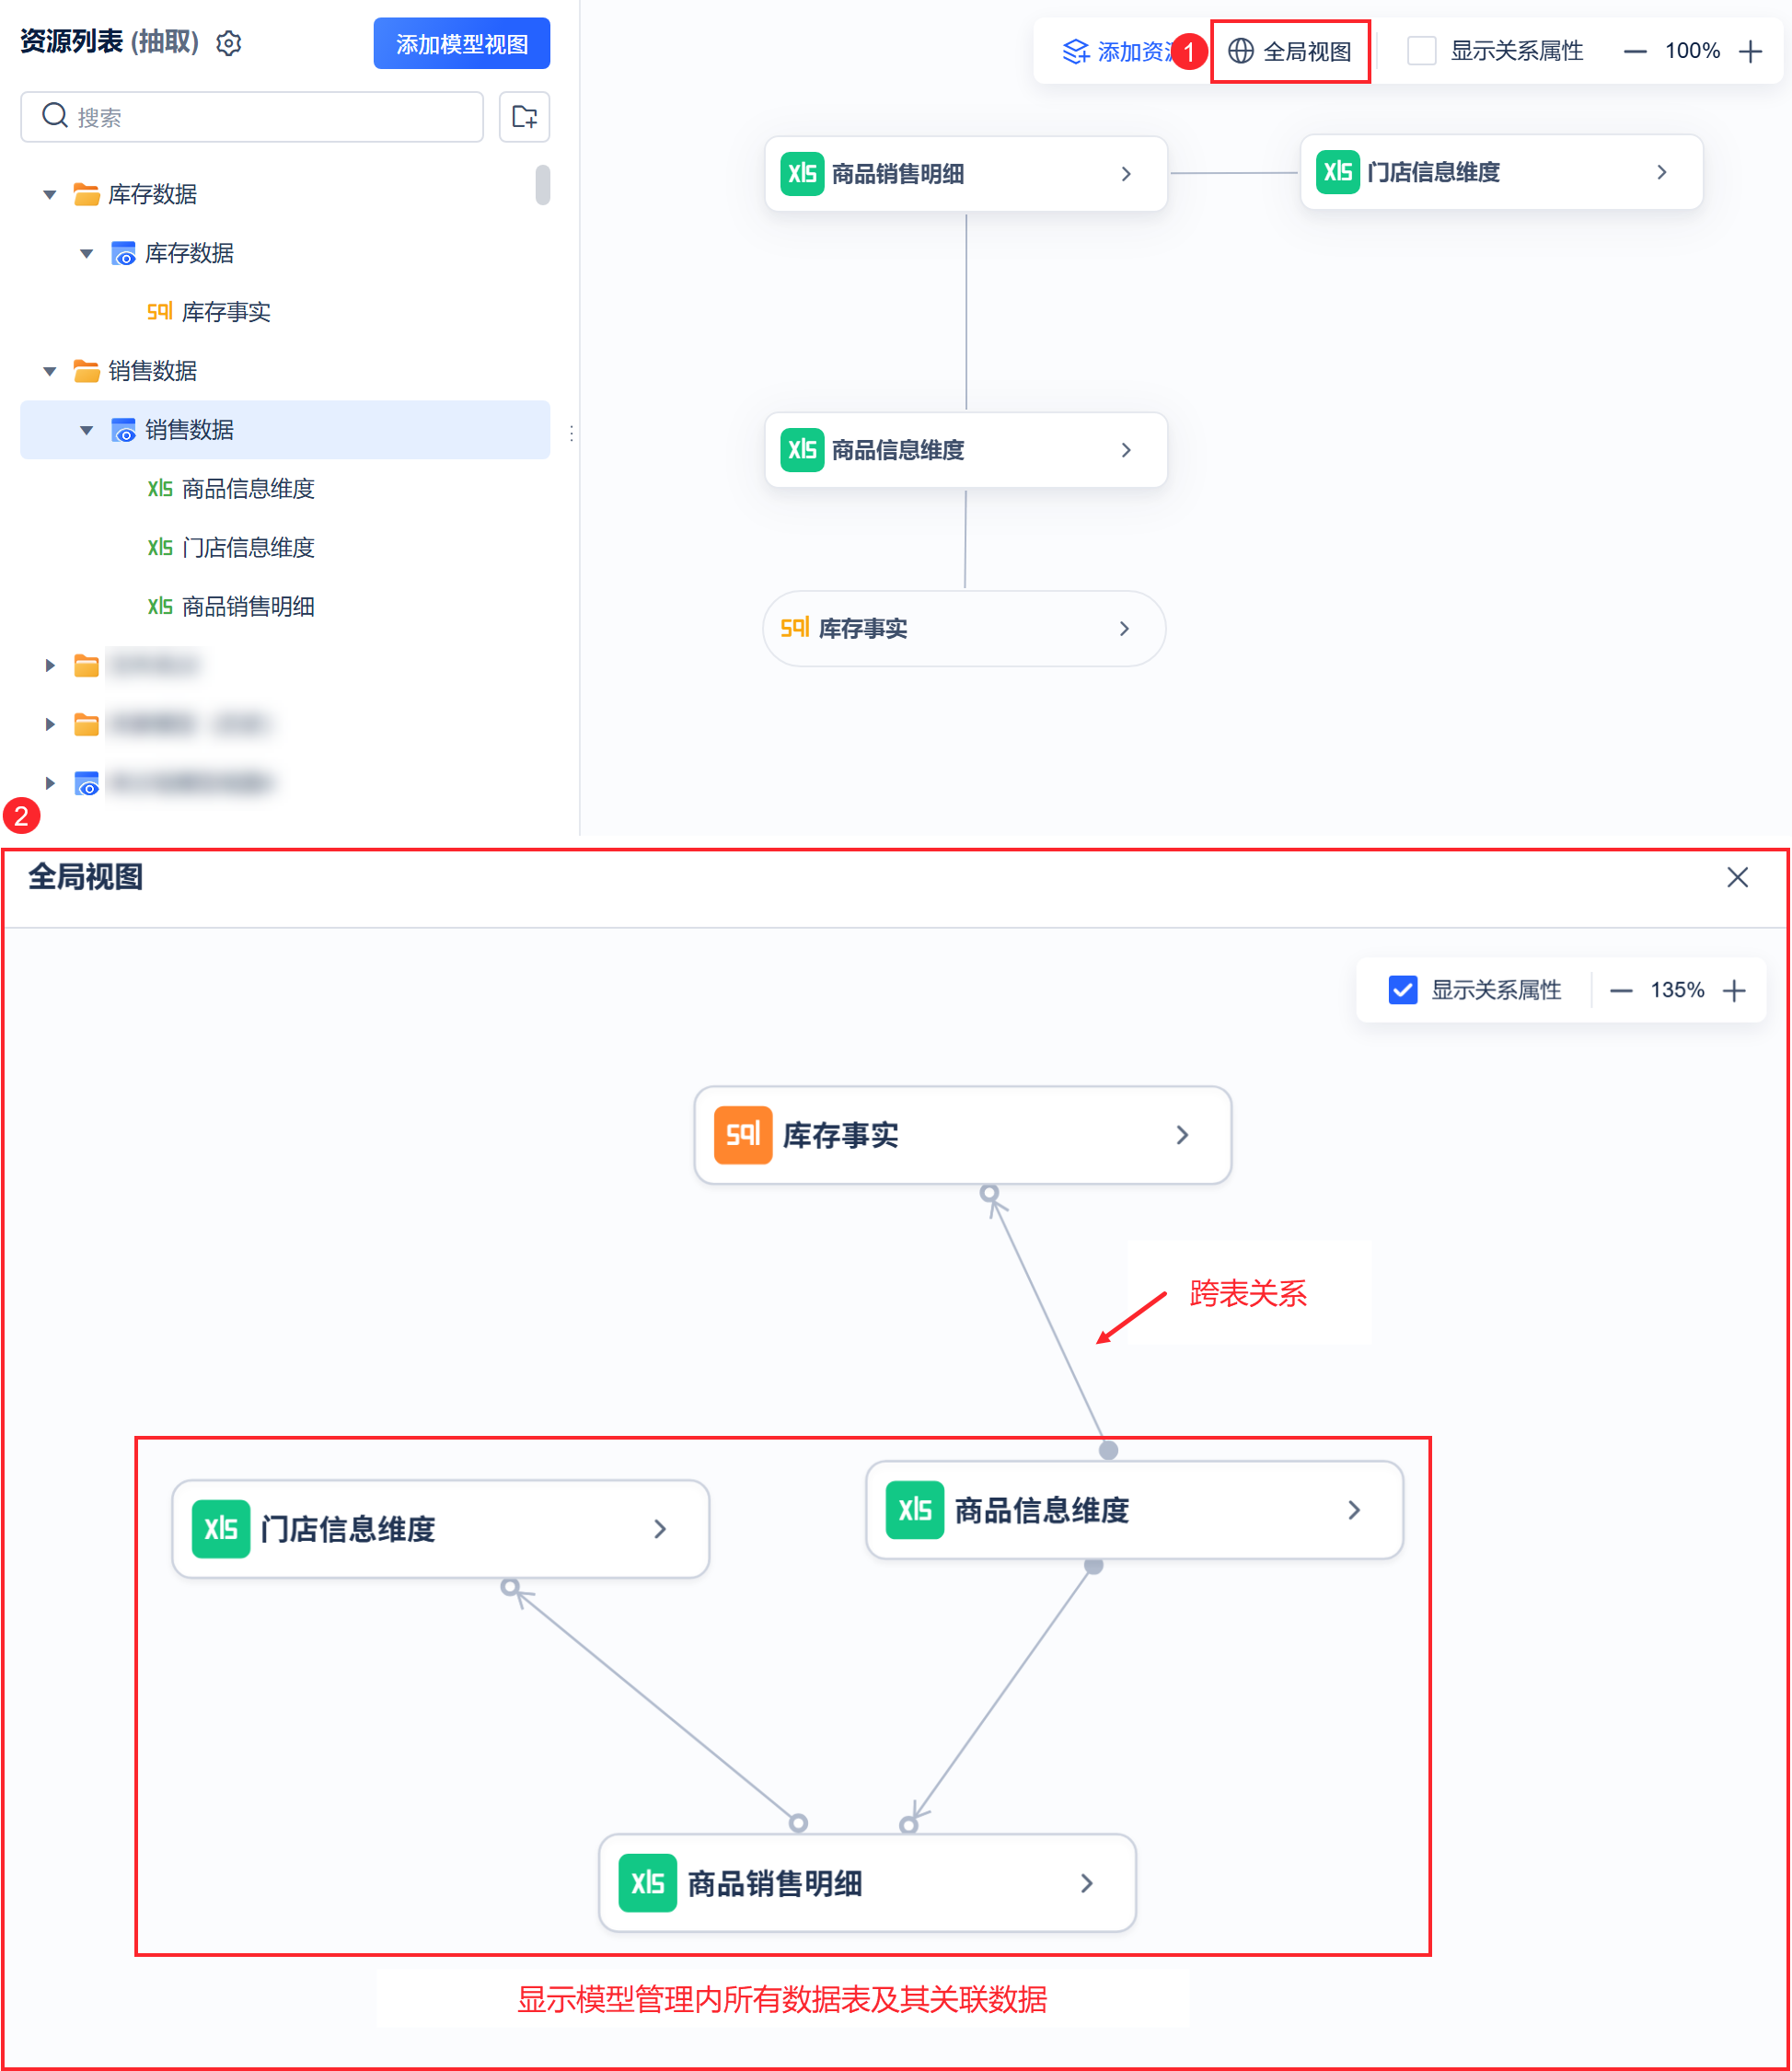
Task: Select 商品信息维度 in the resource tree
Action: click(247, 488)
